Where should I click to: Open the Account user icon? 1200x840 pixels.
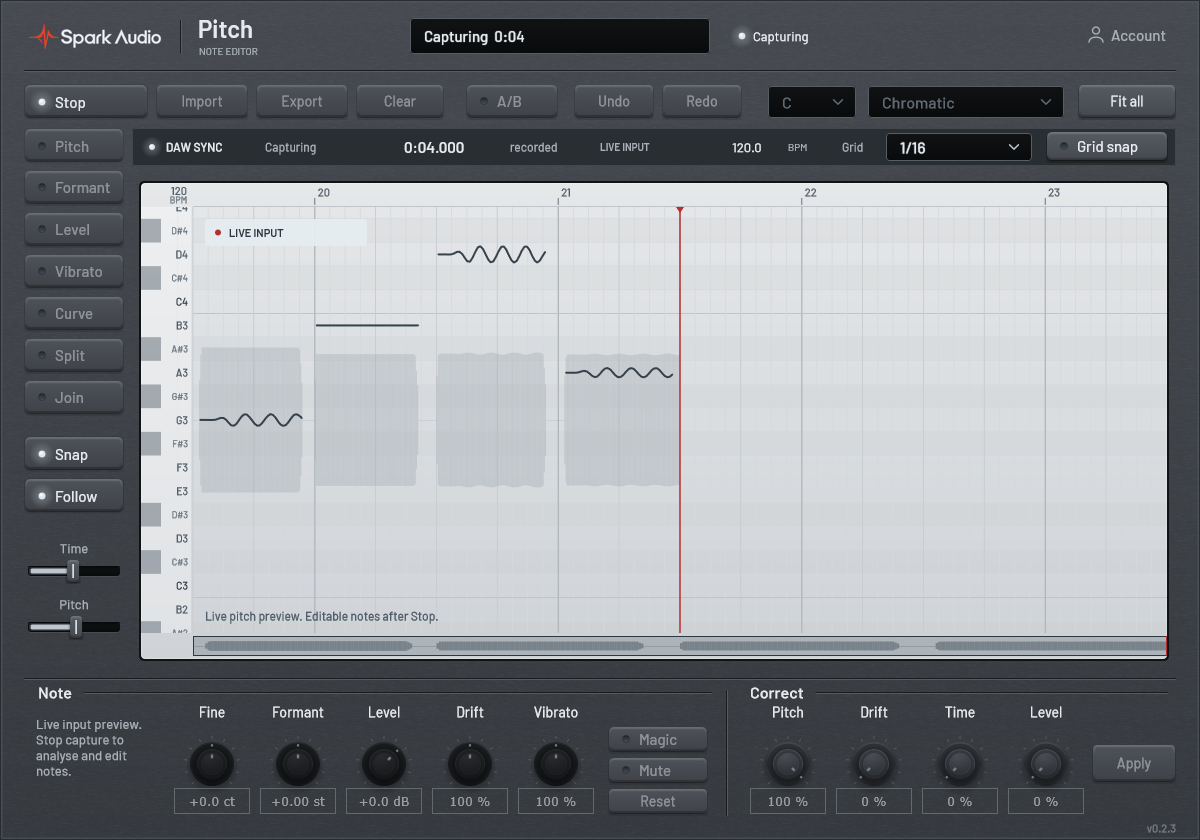pyautogui.click(x=1096, y=35)
